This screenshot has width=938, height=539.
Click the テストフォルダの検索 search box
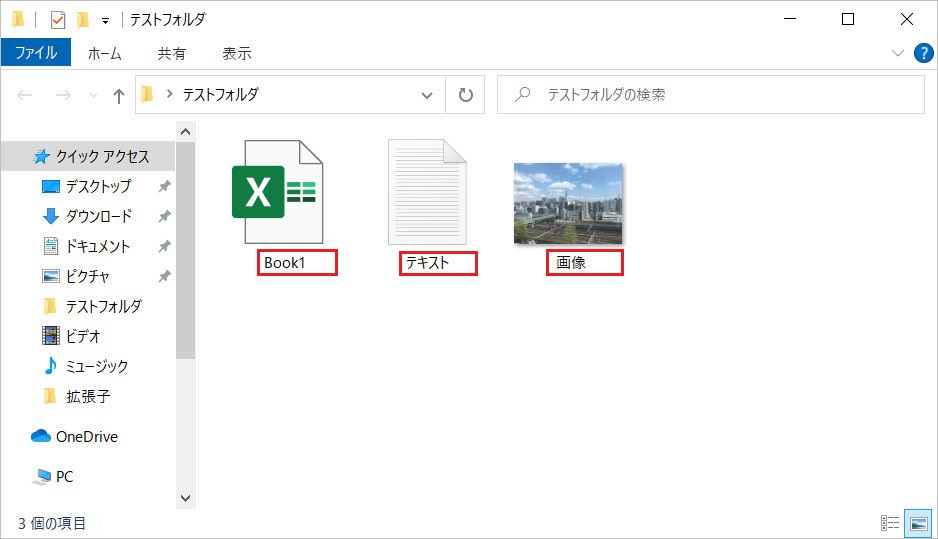711,95
